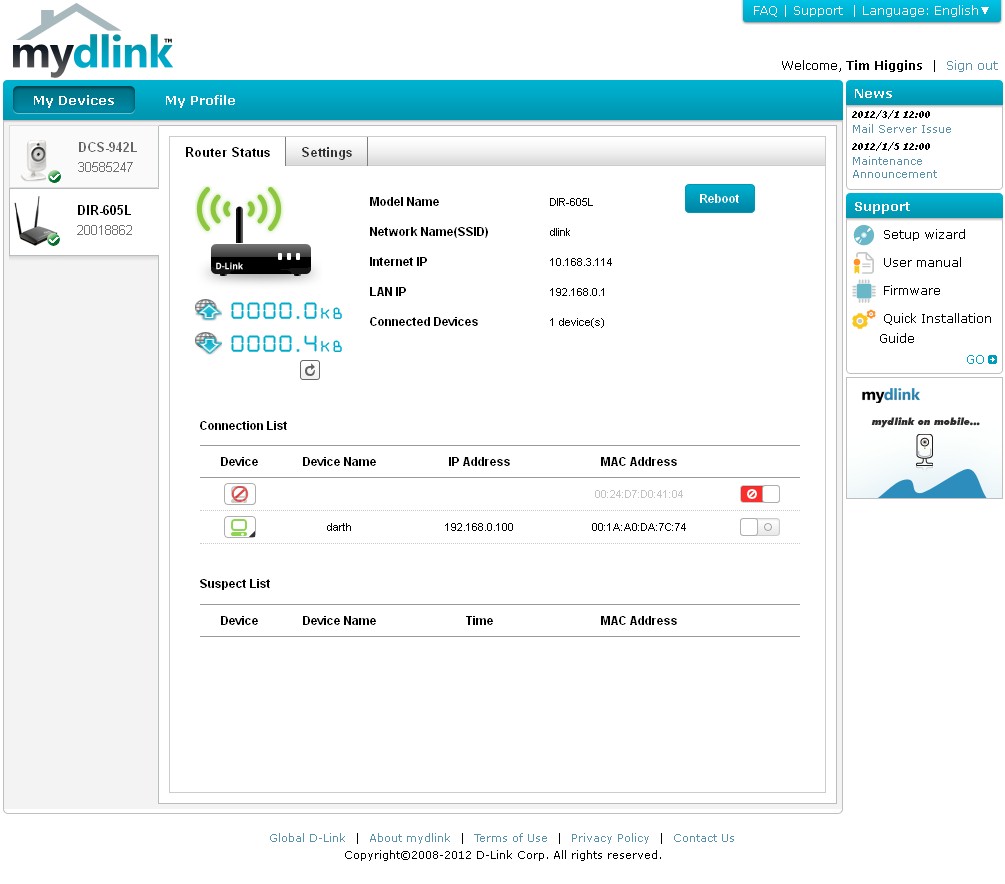This screenshot has height=884, width=1005.
Task: Click the DIR-605L router icon in sidebar
Action: pos(37,222)
